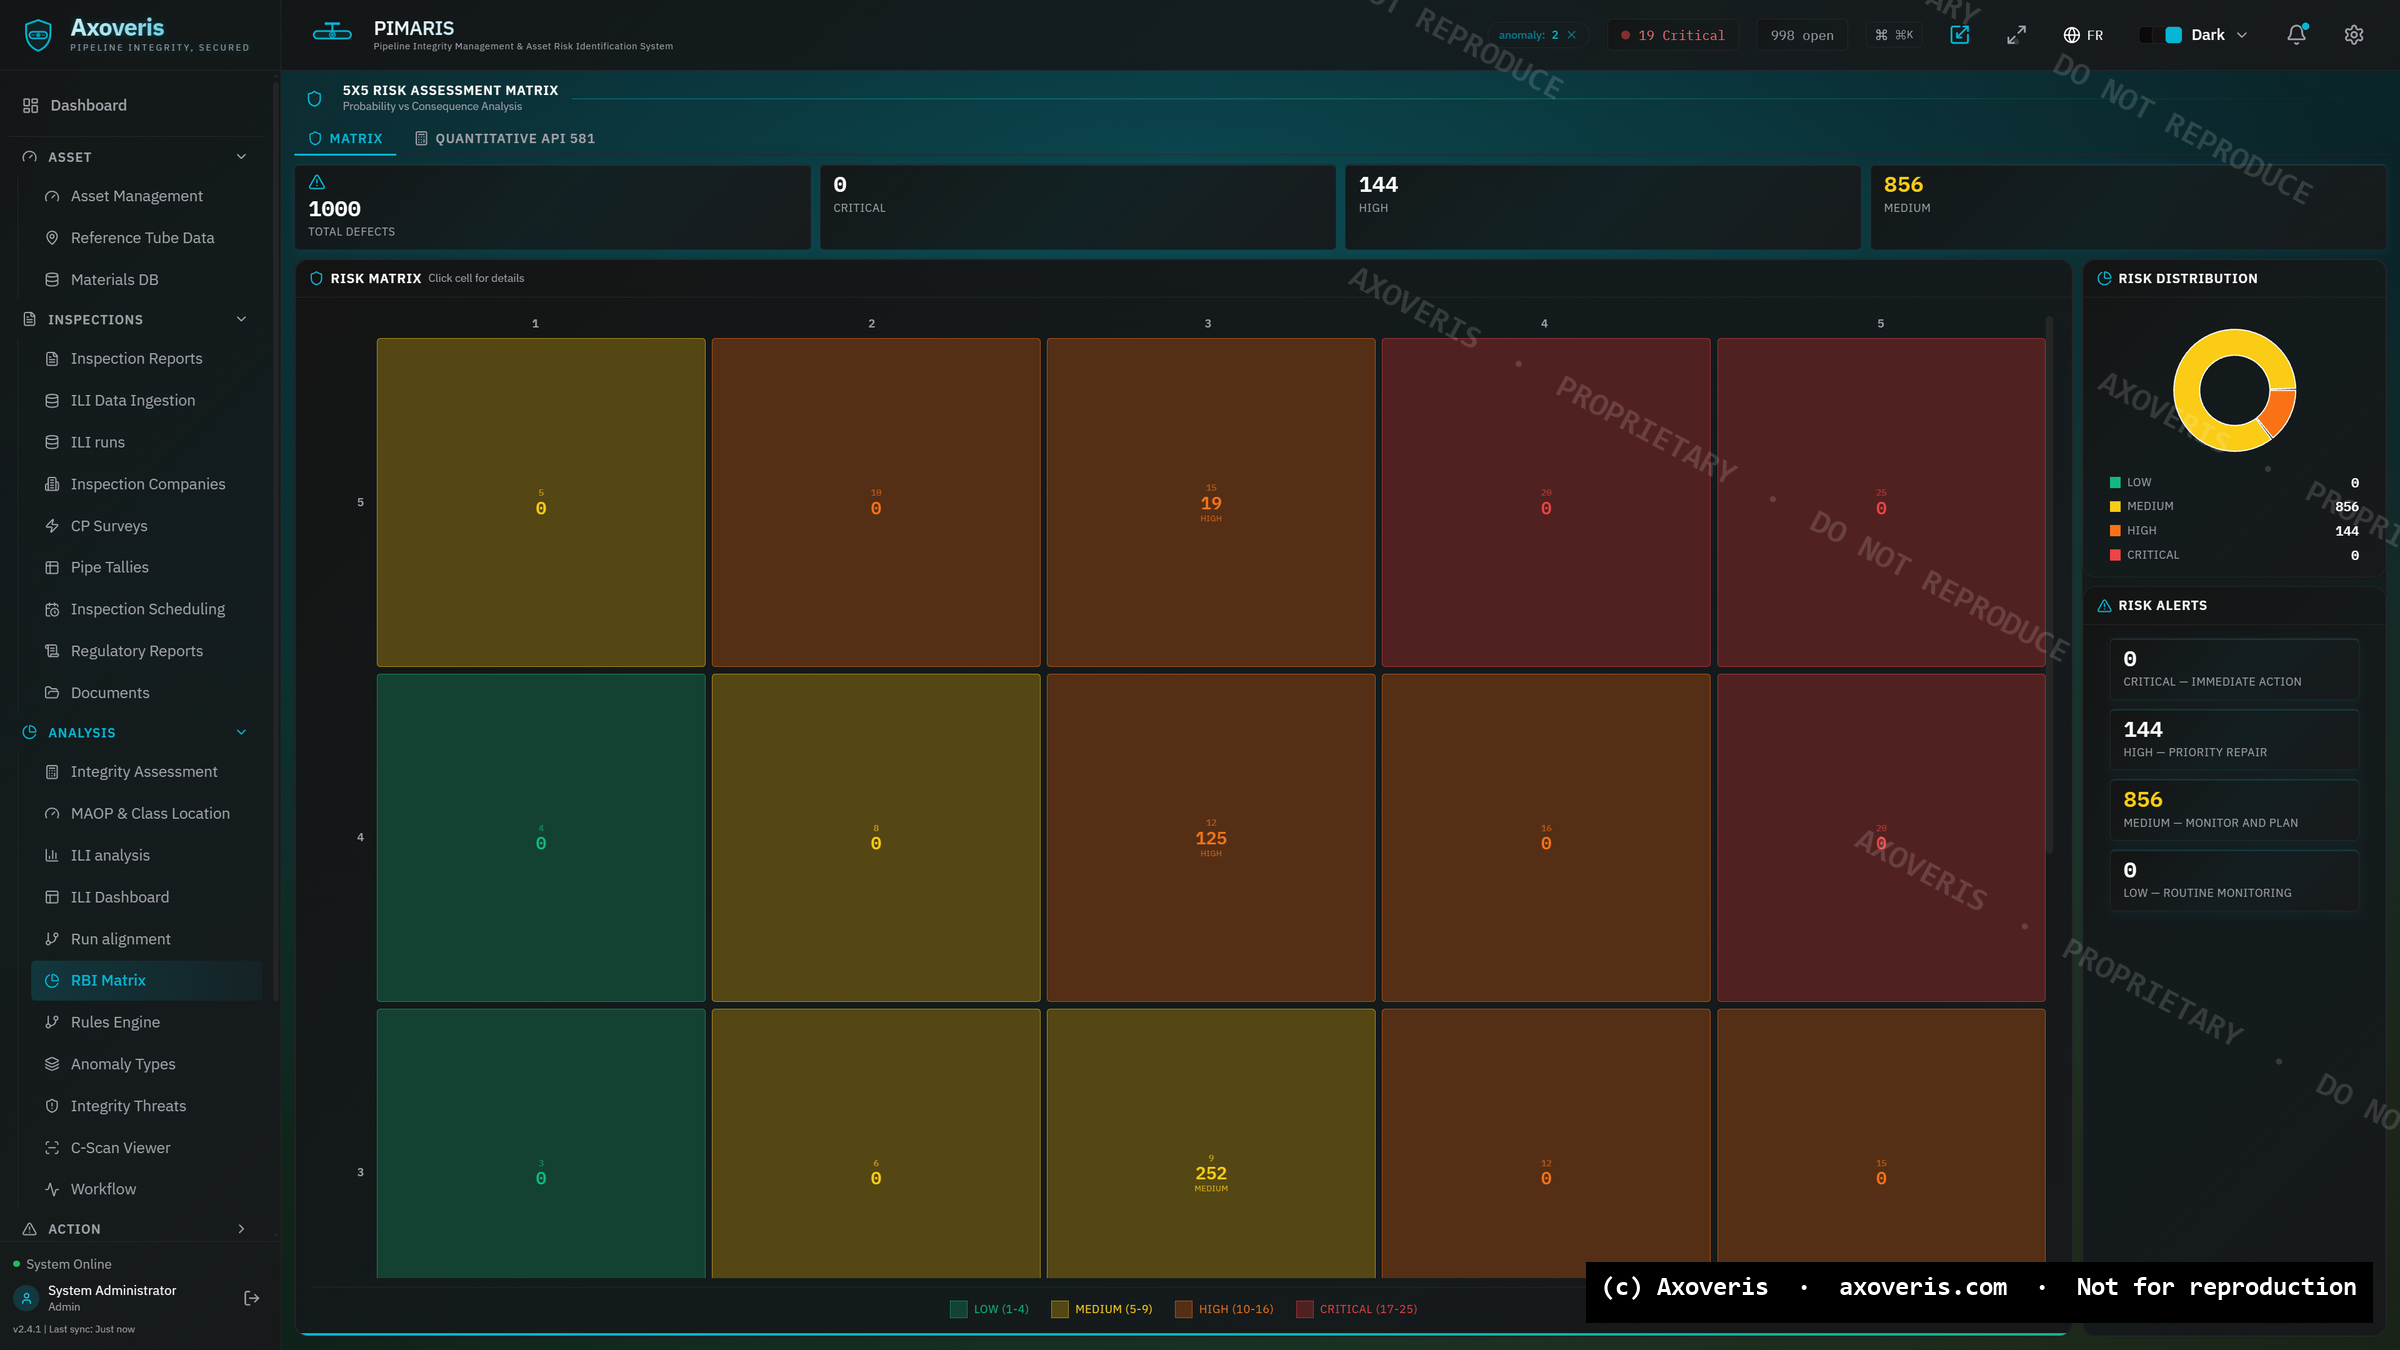The height and width of the screenshot is (1350, 2400).
Task: Click the total defects warning triangle icon
Action: [x=317, y=182]
